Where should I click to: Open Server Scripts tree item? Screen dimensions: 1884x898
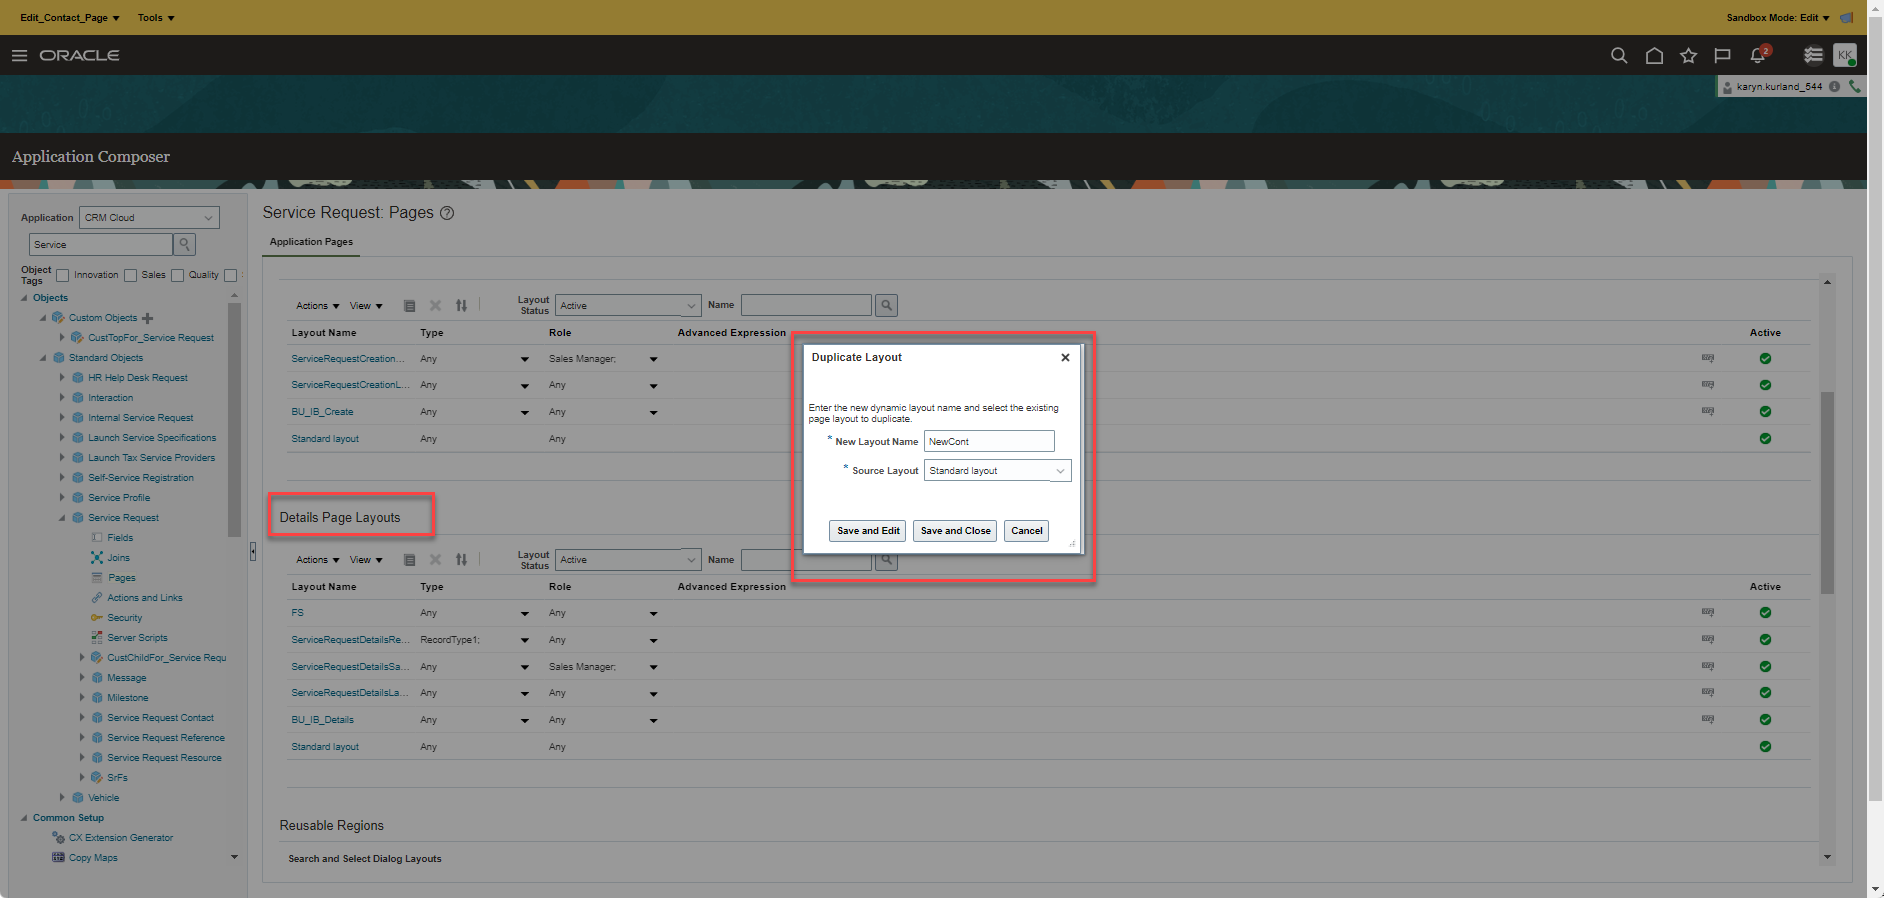click(x=137, y=638)
